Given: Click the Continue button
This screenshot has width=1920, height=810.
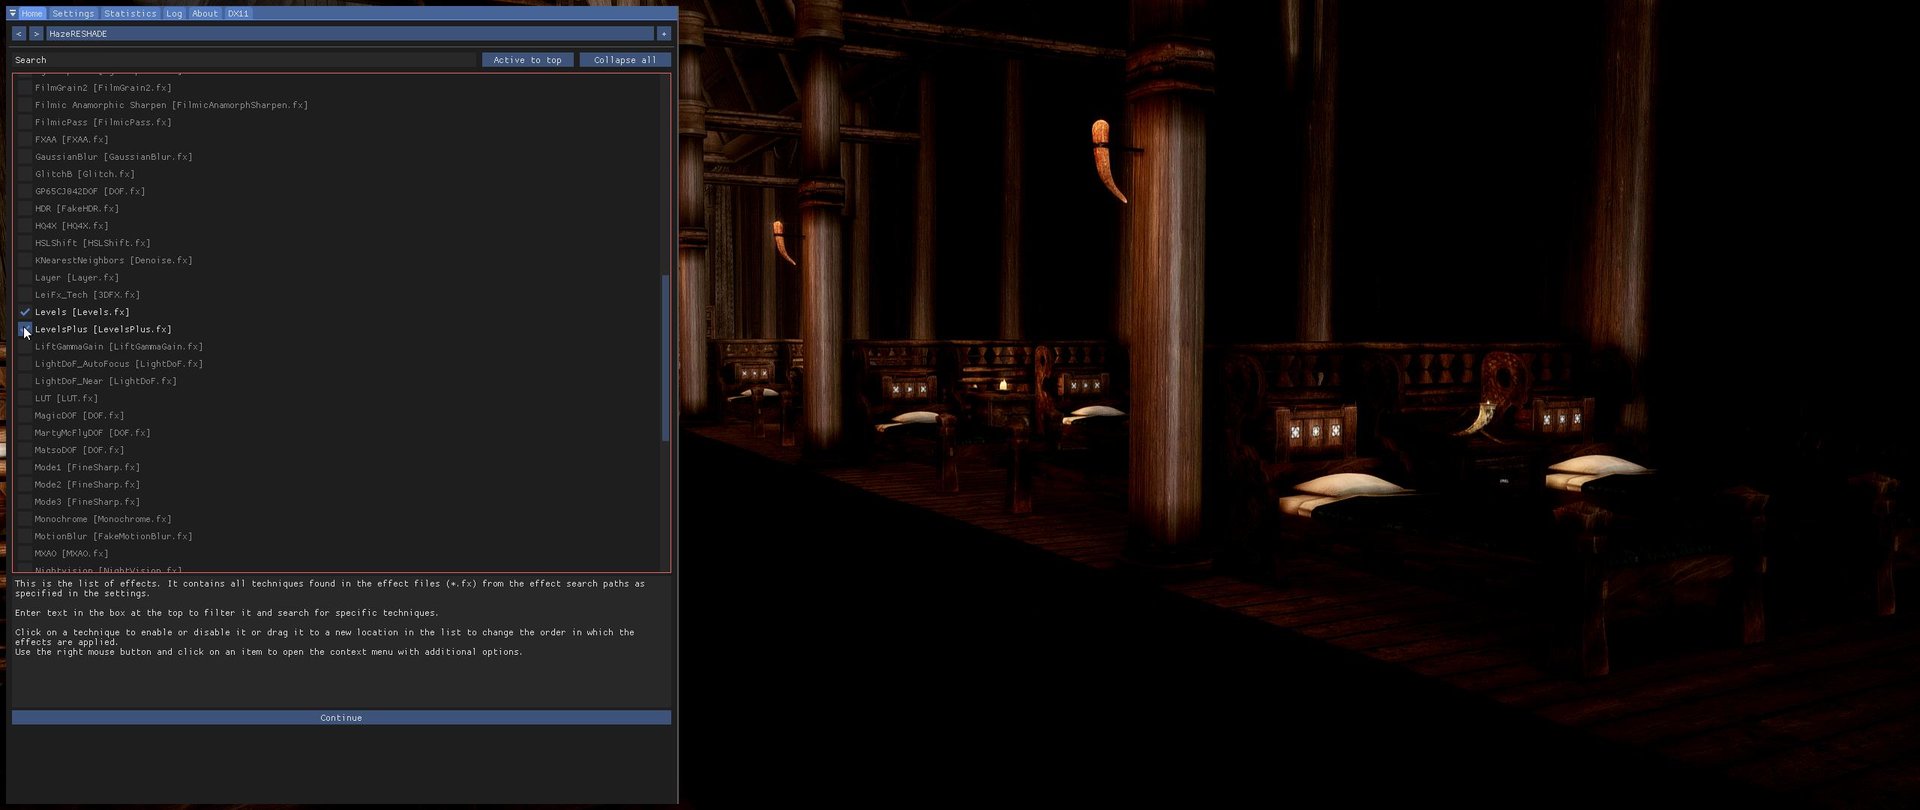Looking at the screenshot, I should pyautogui.click(x=341, y=718).
